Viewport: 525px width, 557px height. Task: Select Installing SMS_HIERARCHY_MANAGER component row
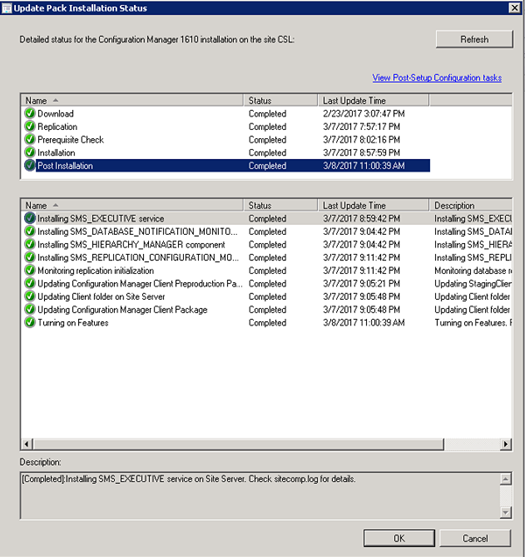pyautogui.click(x=266, y=244)
